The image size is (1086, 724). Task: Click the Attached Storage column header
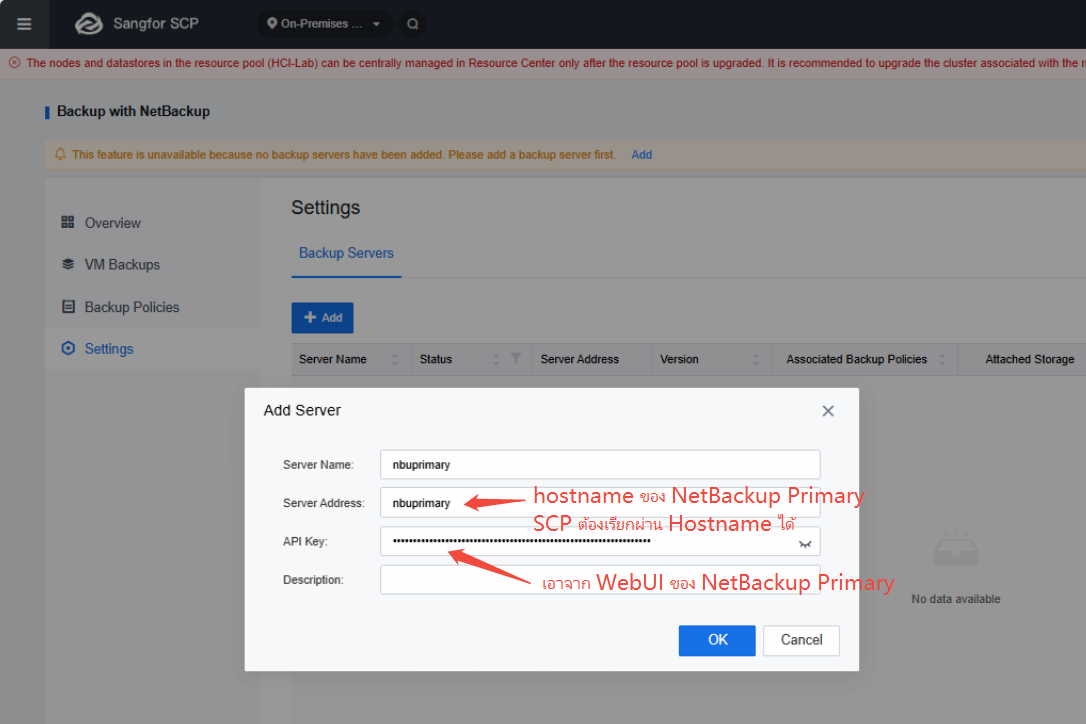[x=1030, y=360]
